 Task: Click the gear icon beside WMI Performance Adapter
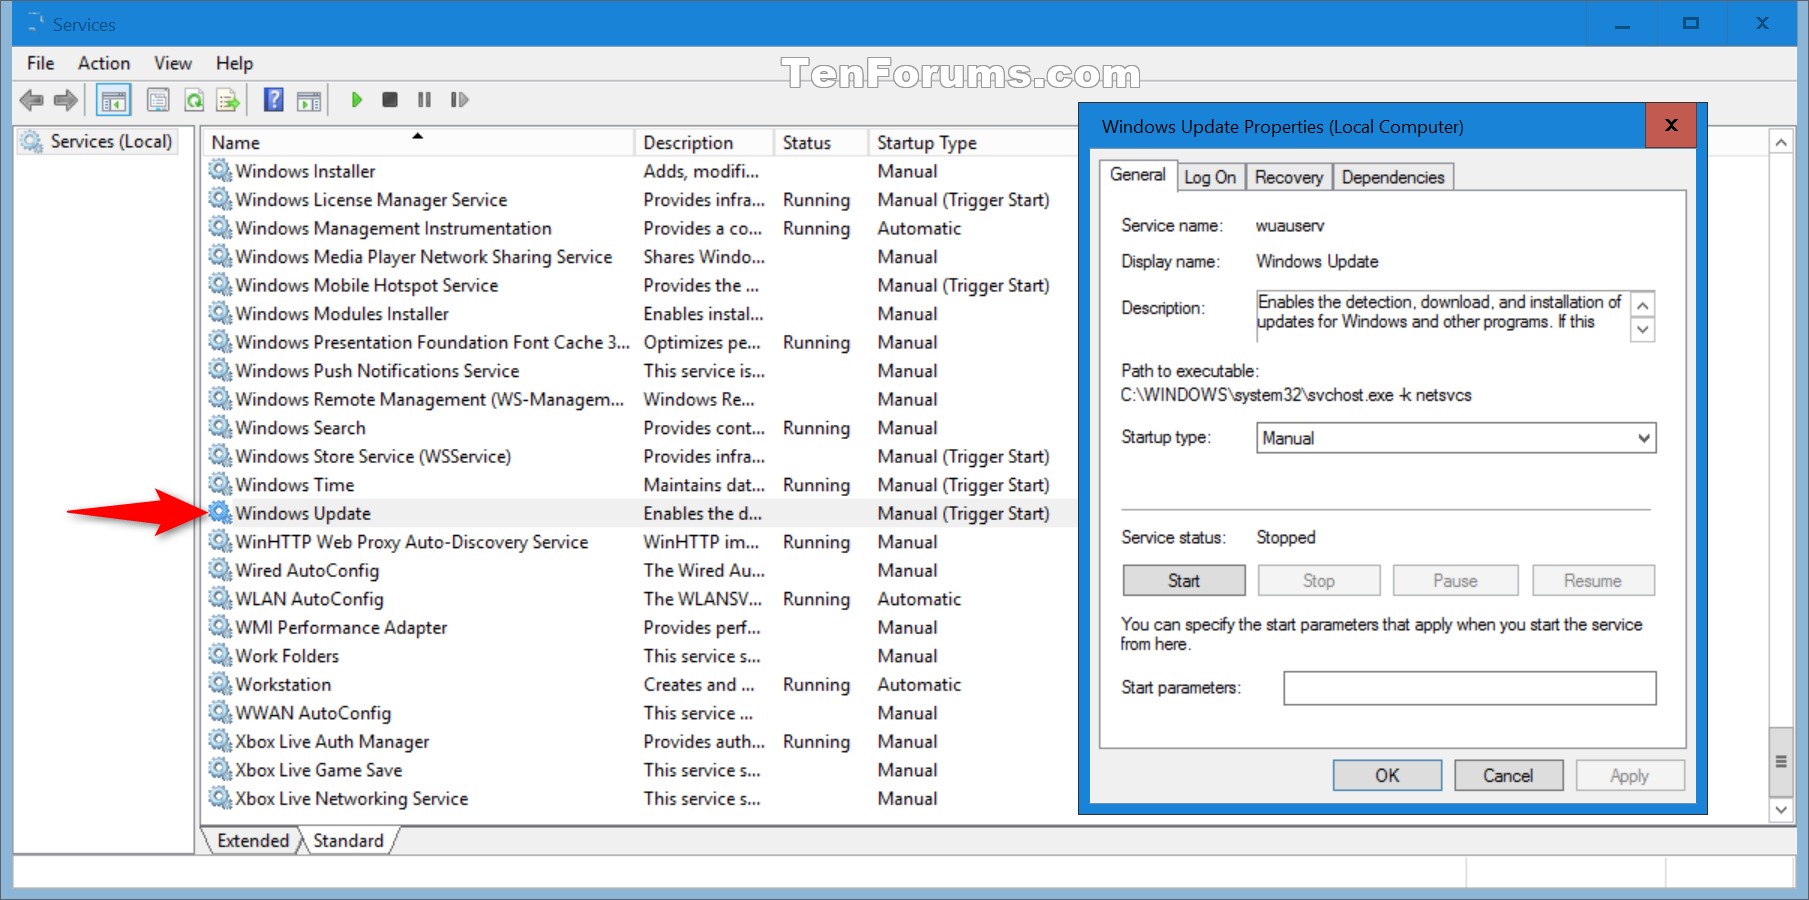click(x=220, y=628)
